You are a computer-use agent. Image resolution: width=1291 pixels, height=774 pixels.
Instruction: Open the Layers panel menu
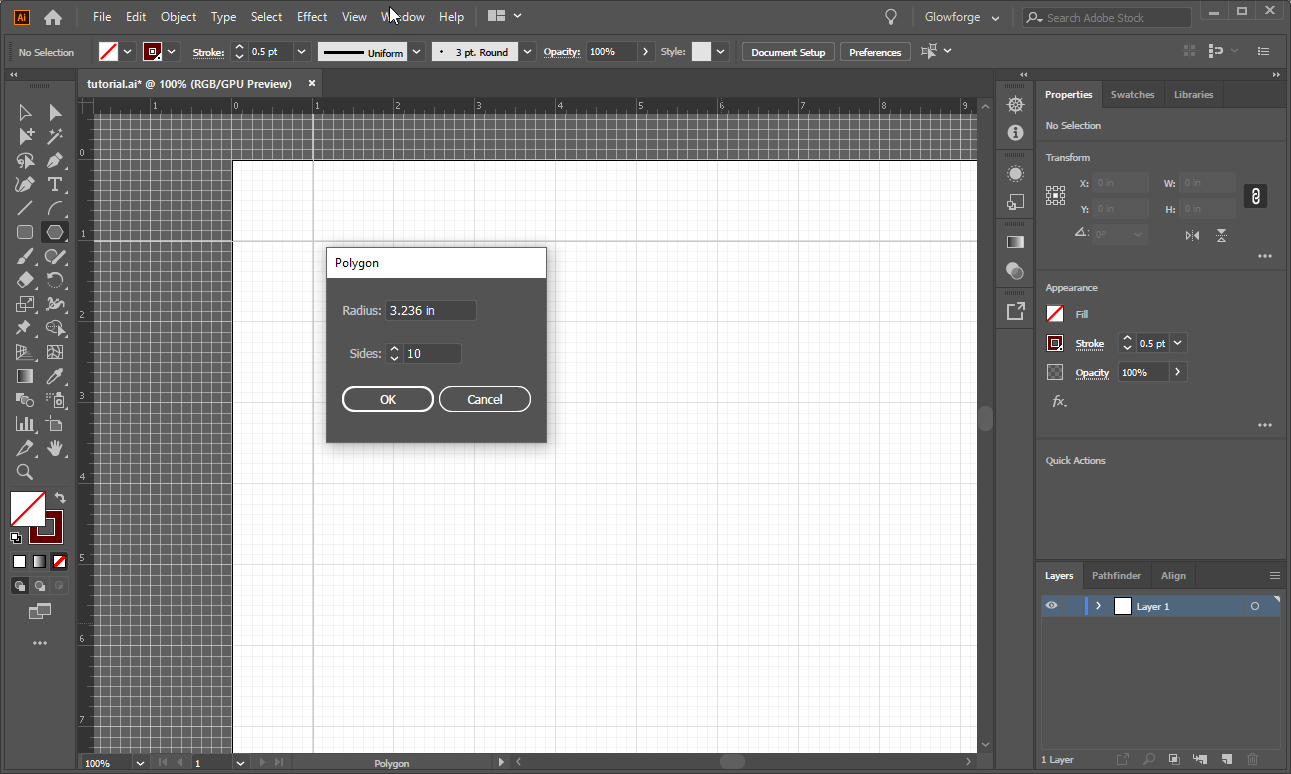point(1274,575)
